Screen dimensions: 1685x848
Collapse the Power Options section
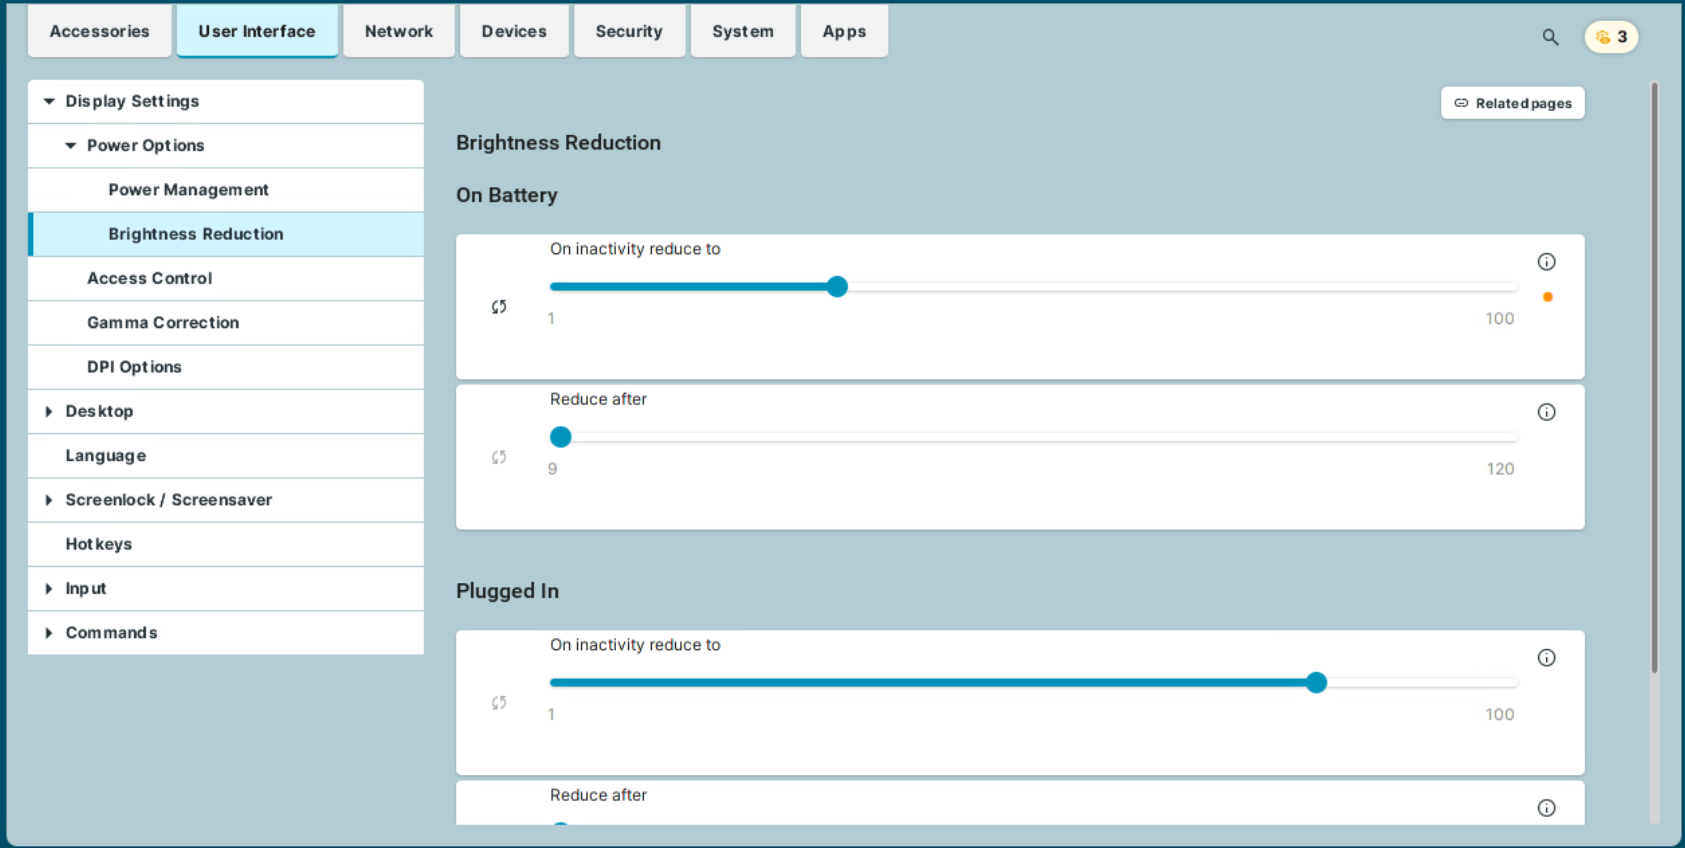click(x=71, y=146)
